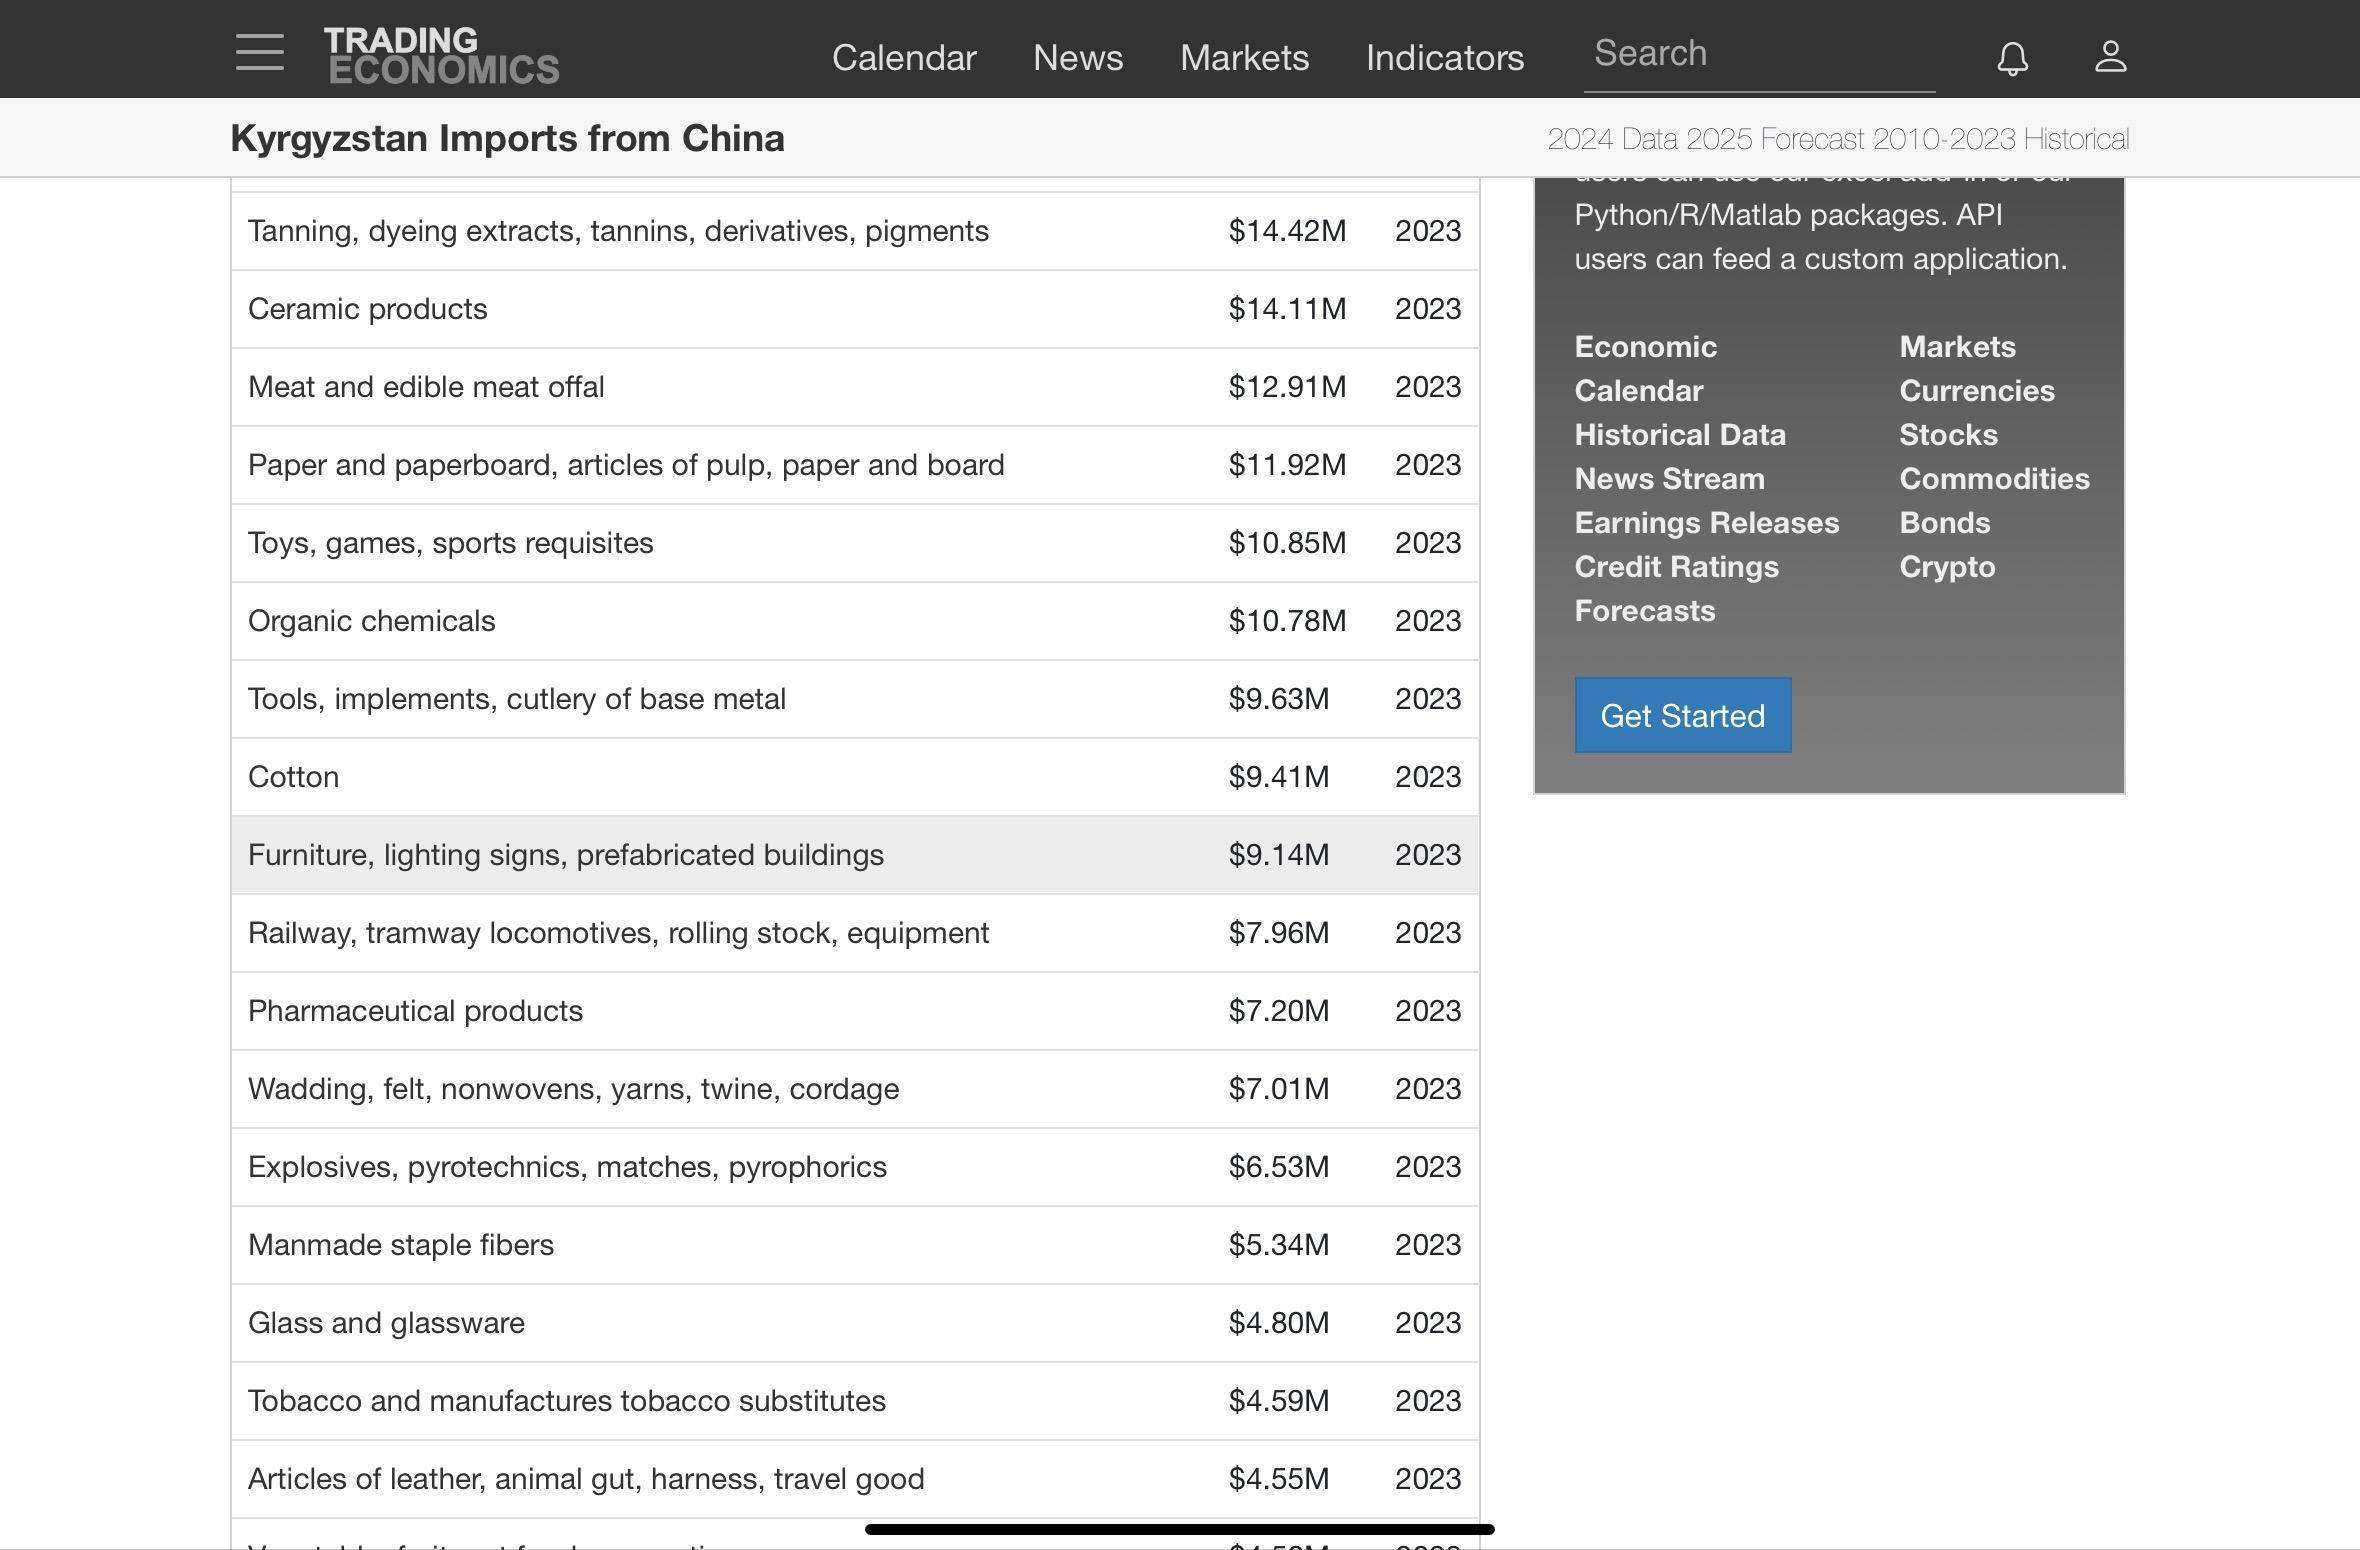Open the hamburger menu icon
This screenshot has width=2360, height=1550.
[260, 52]
